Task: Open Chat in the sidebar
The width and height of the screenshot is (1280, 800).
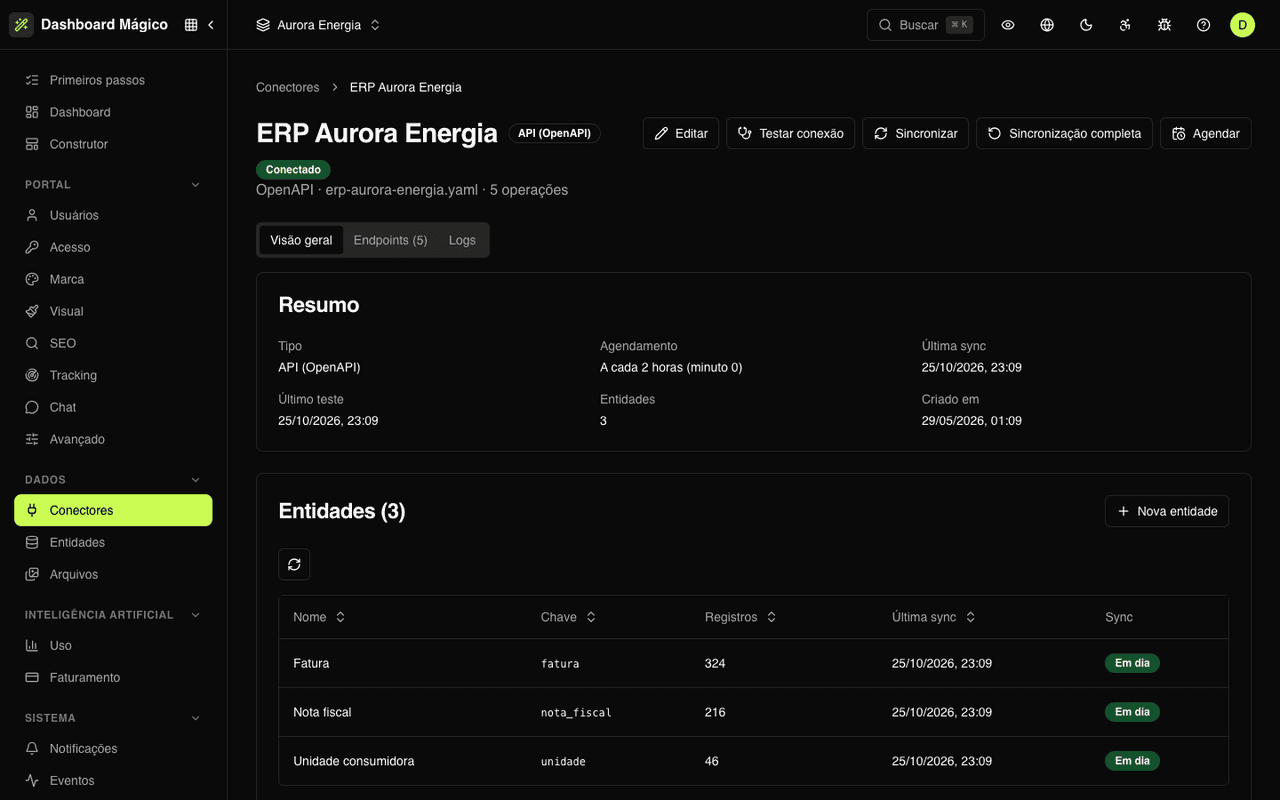Action: point(113,407)
